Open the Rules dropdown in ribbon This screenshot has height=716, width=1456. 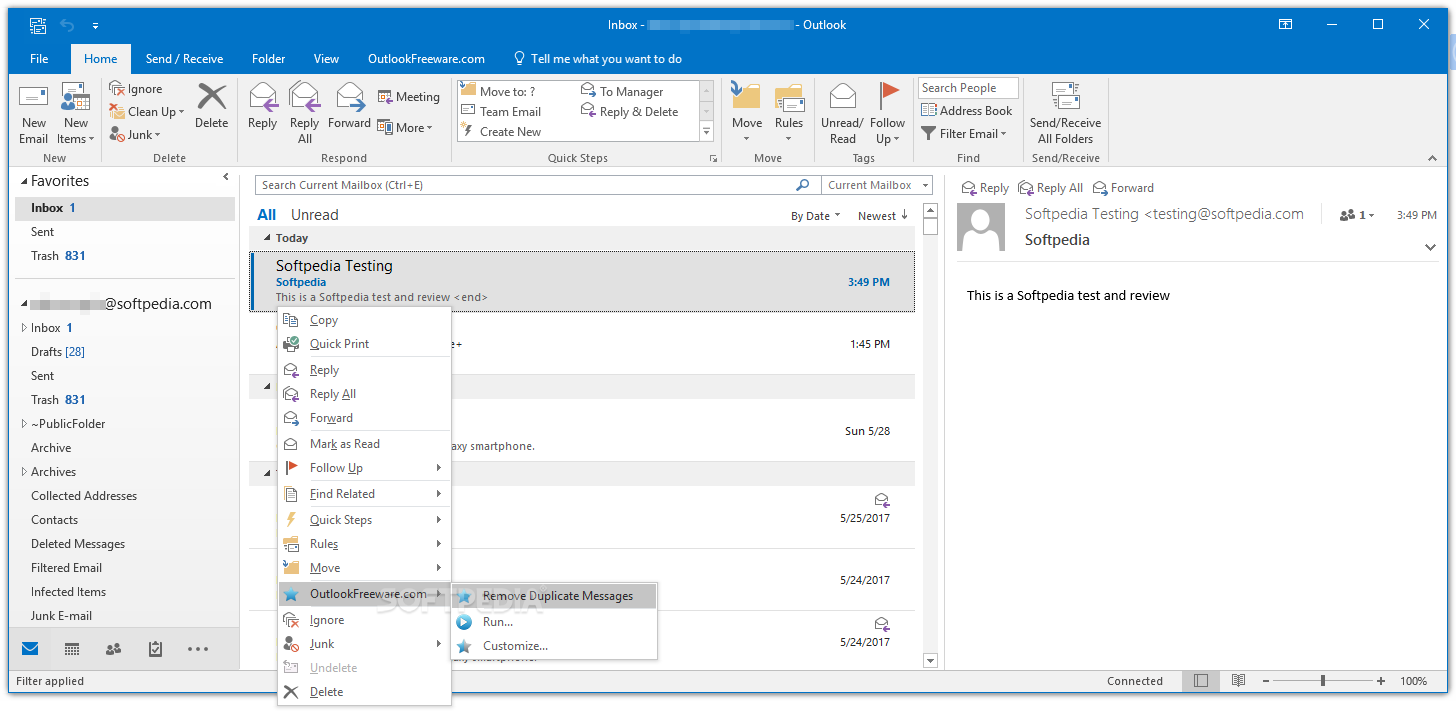pos(789,114)
